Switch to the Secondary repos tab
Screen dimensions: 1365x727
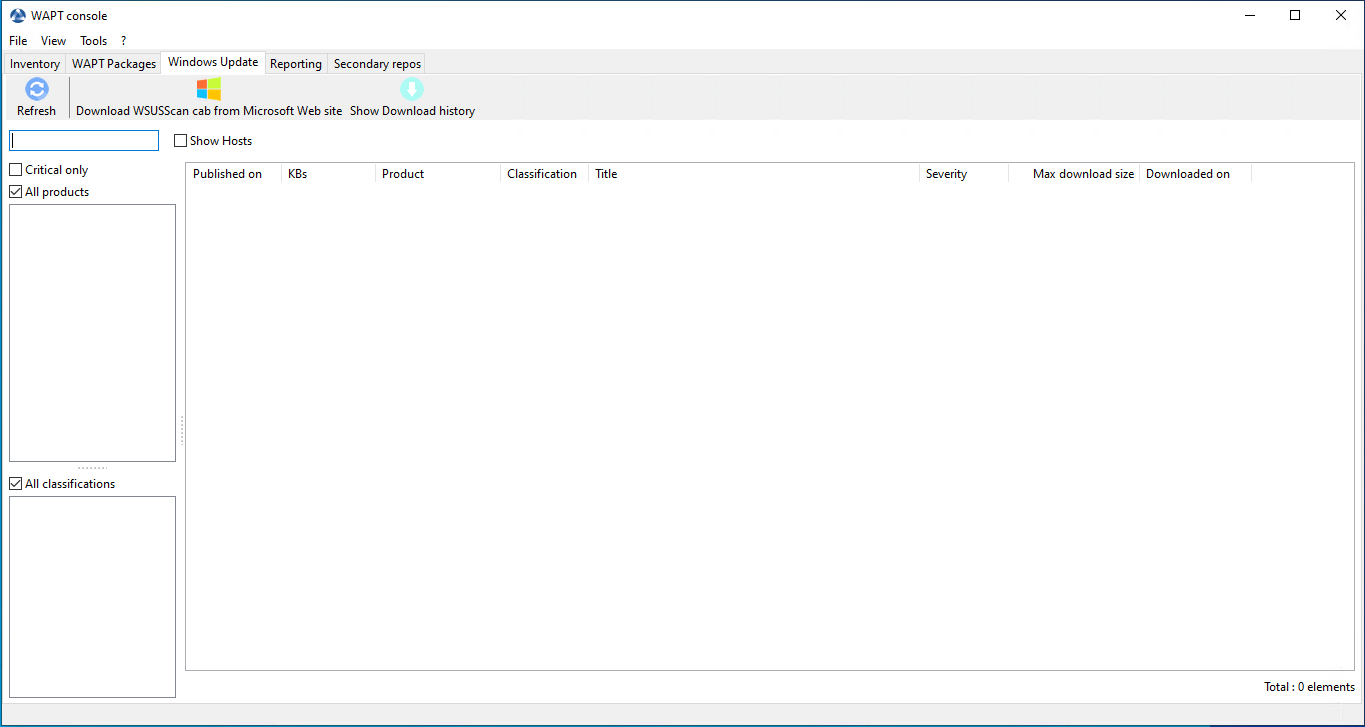point(376,63)
